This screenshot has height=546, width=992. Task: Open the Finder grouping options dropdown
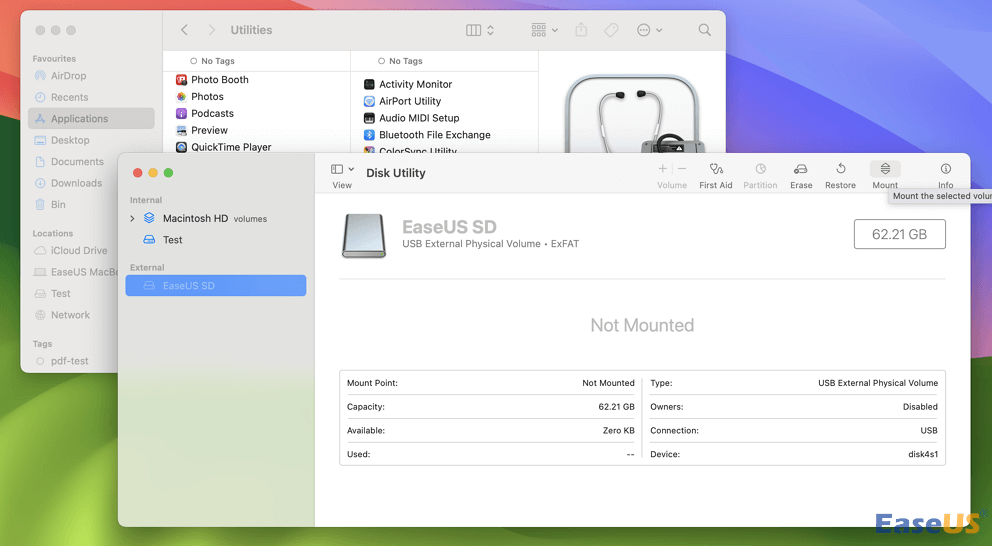click(x=545, y=30)
